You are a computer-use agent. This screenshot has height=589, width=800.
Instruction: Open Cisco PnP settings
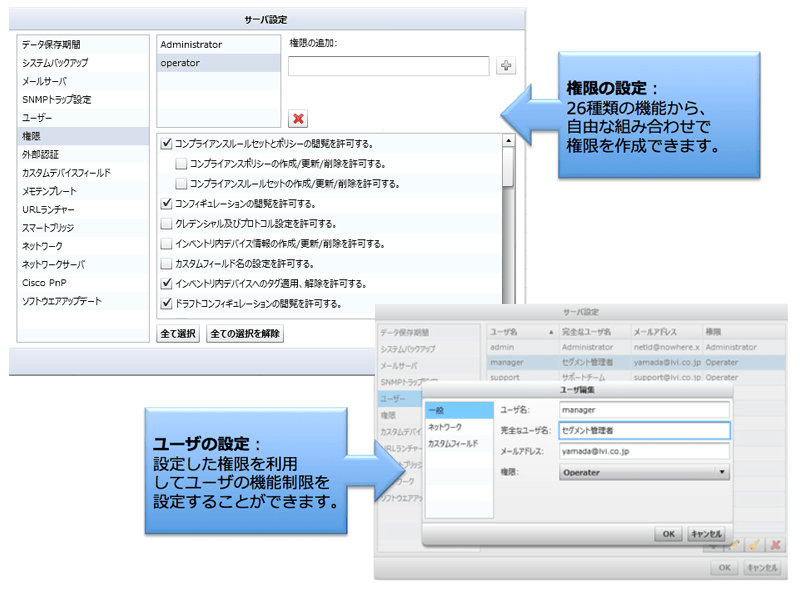click(83, 283)
